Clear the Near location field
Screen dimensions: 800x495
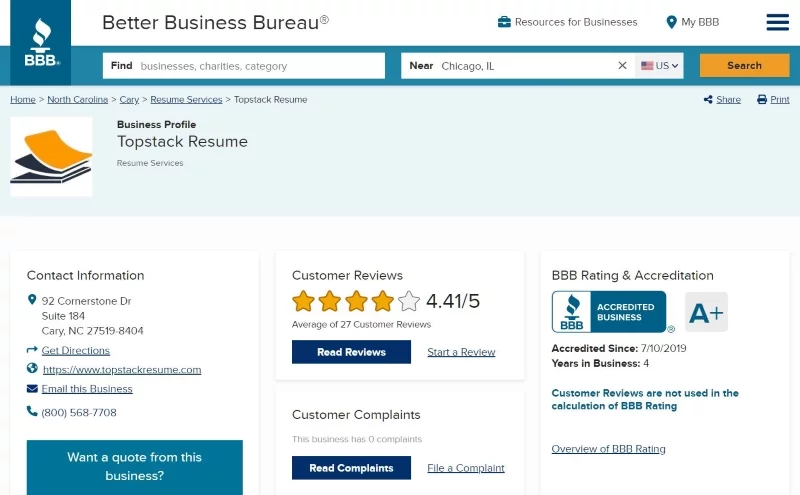tap(622, 65)
